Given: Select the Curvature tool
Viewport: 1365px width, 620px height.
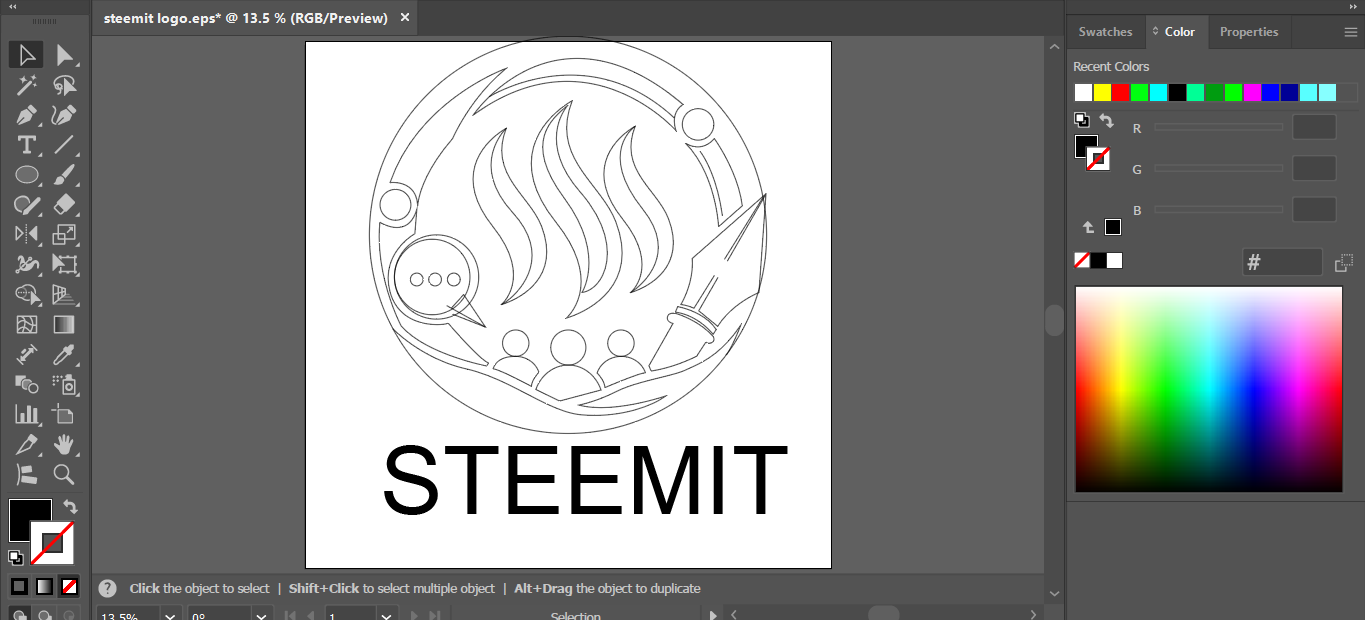Looking at the screenshot, I should click(x=65, y=115).
